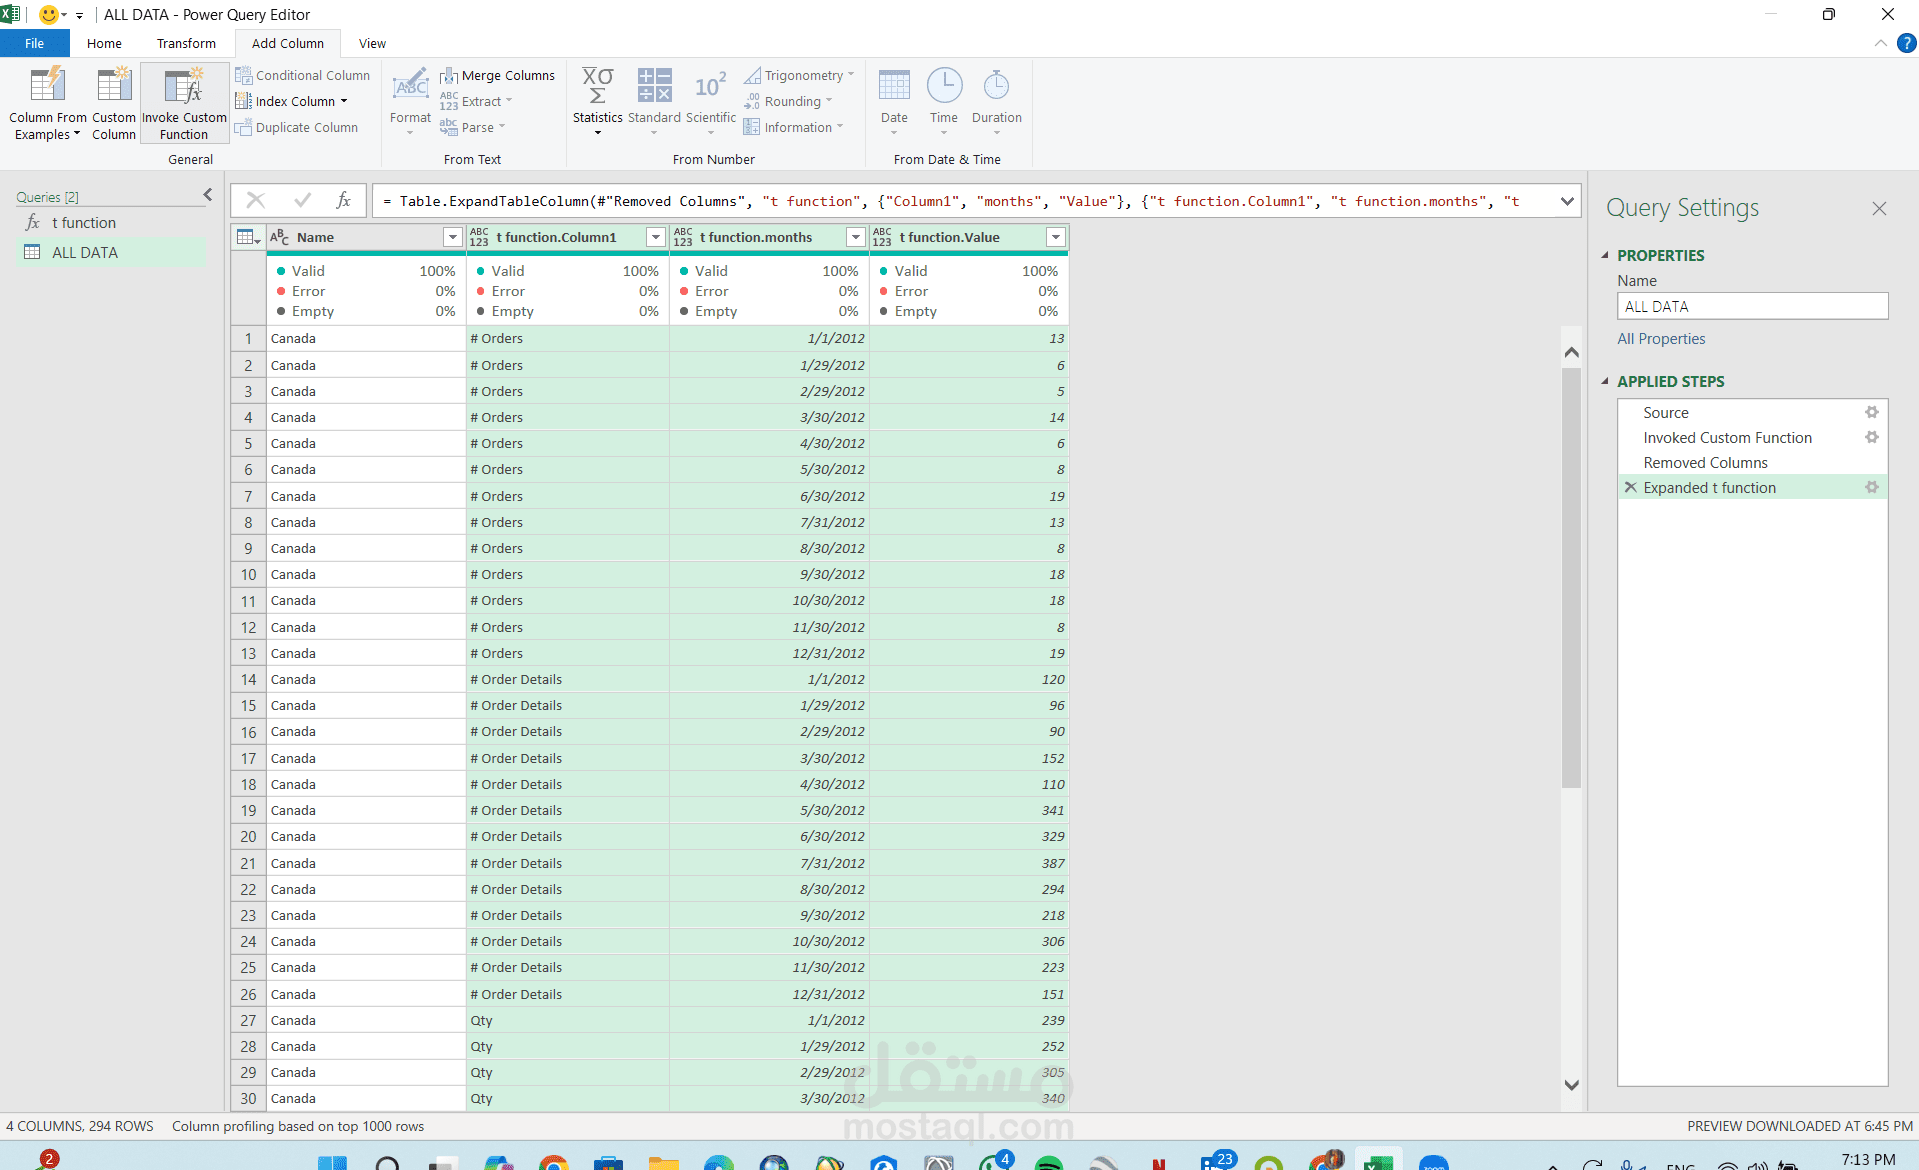This screenshot has height=1170, width=1919.
Task: Select the Source applied step
Action: tap(1665, 412)
